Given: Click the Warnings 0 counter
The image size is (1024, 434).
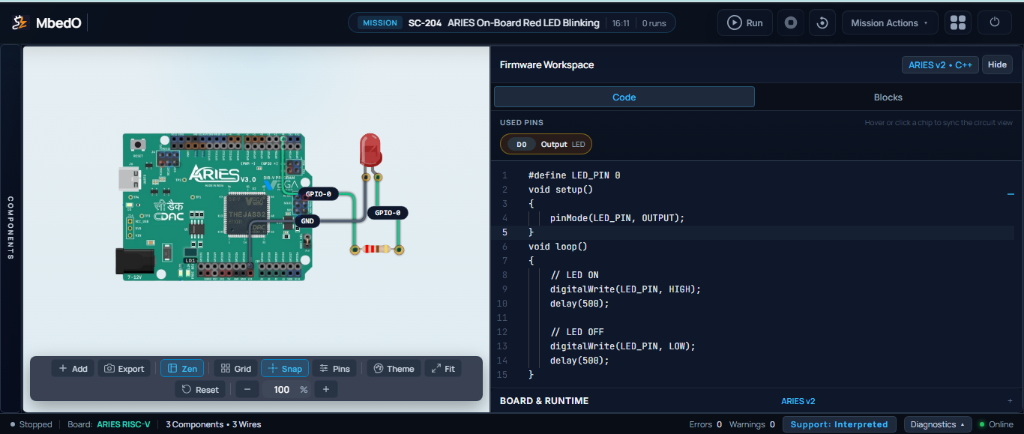Looking at the screenshot, I should (x=752, y=424).
